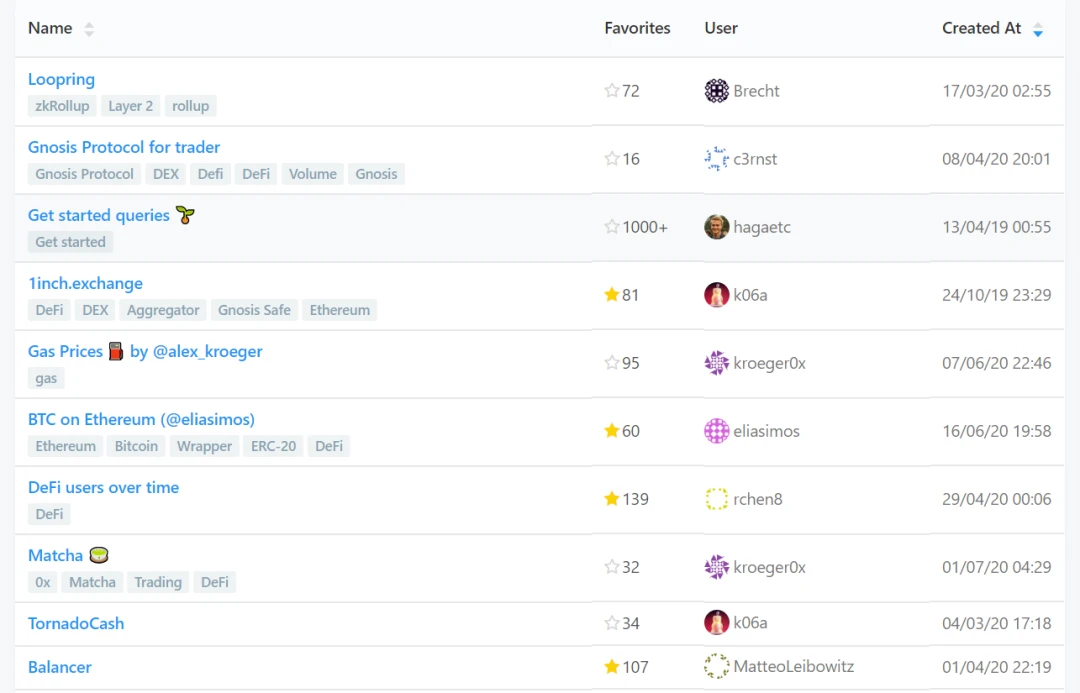Select the Bitcoin tag
1080x693 pixels.
pyautogui.click(x=136, y=446)
